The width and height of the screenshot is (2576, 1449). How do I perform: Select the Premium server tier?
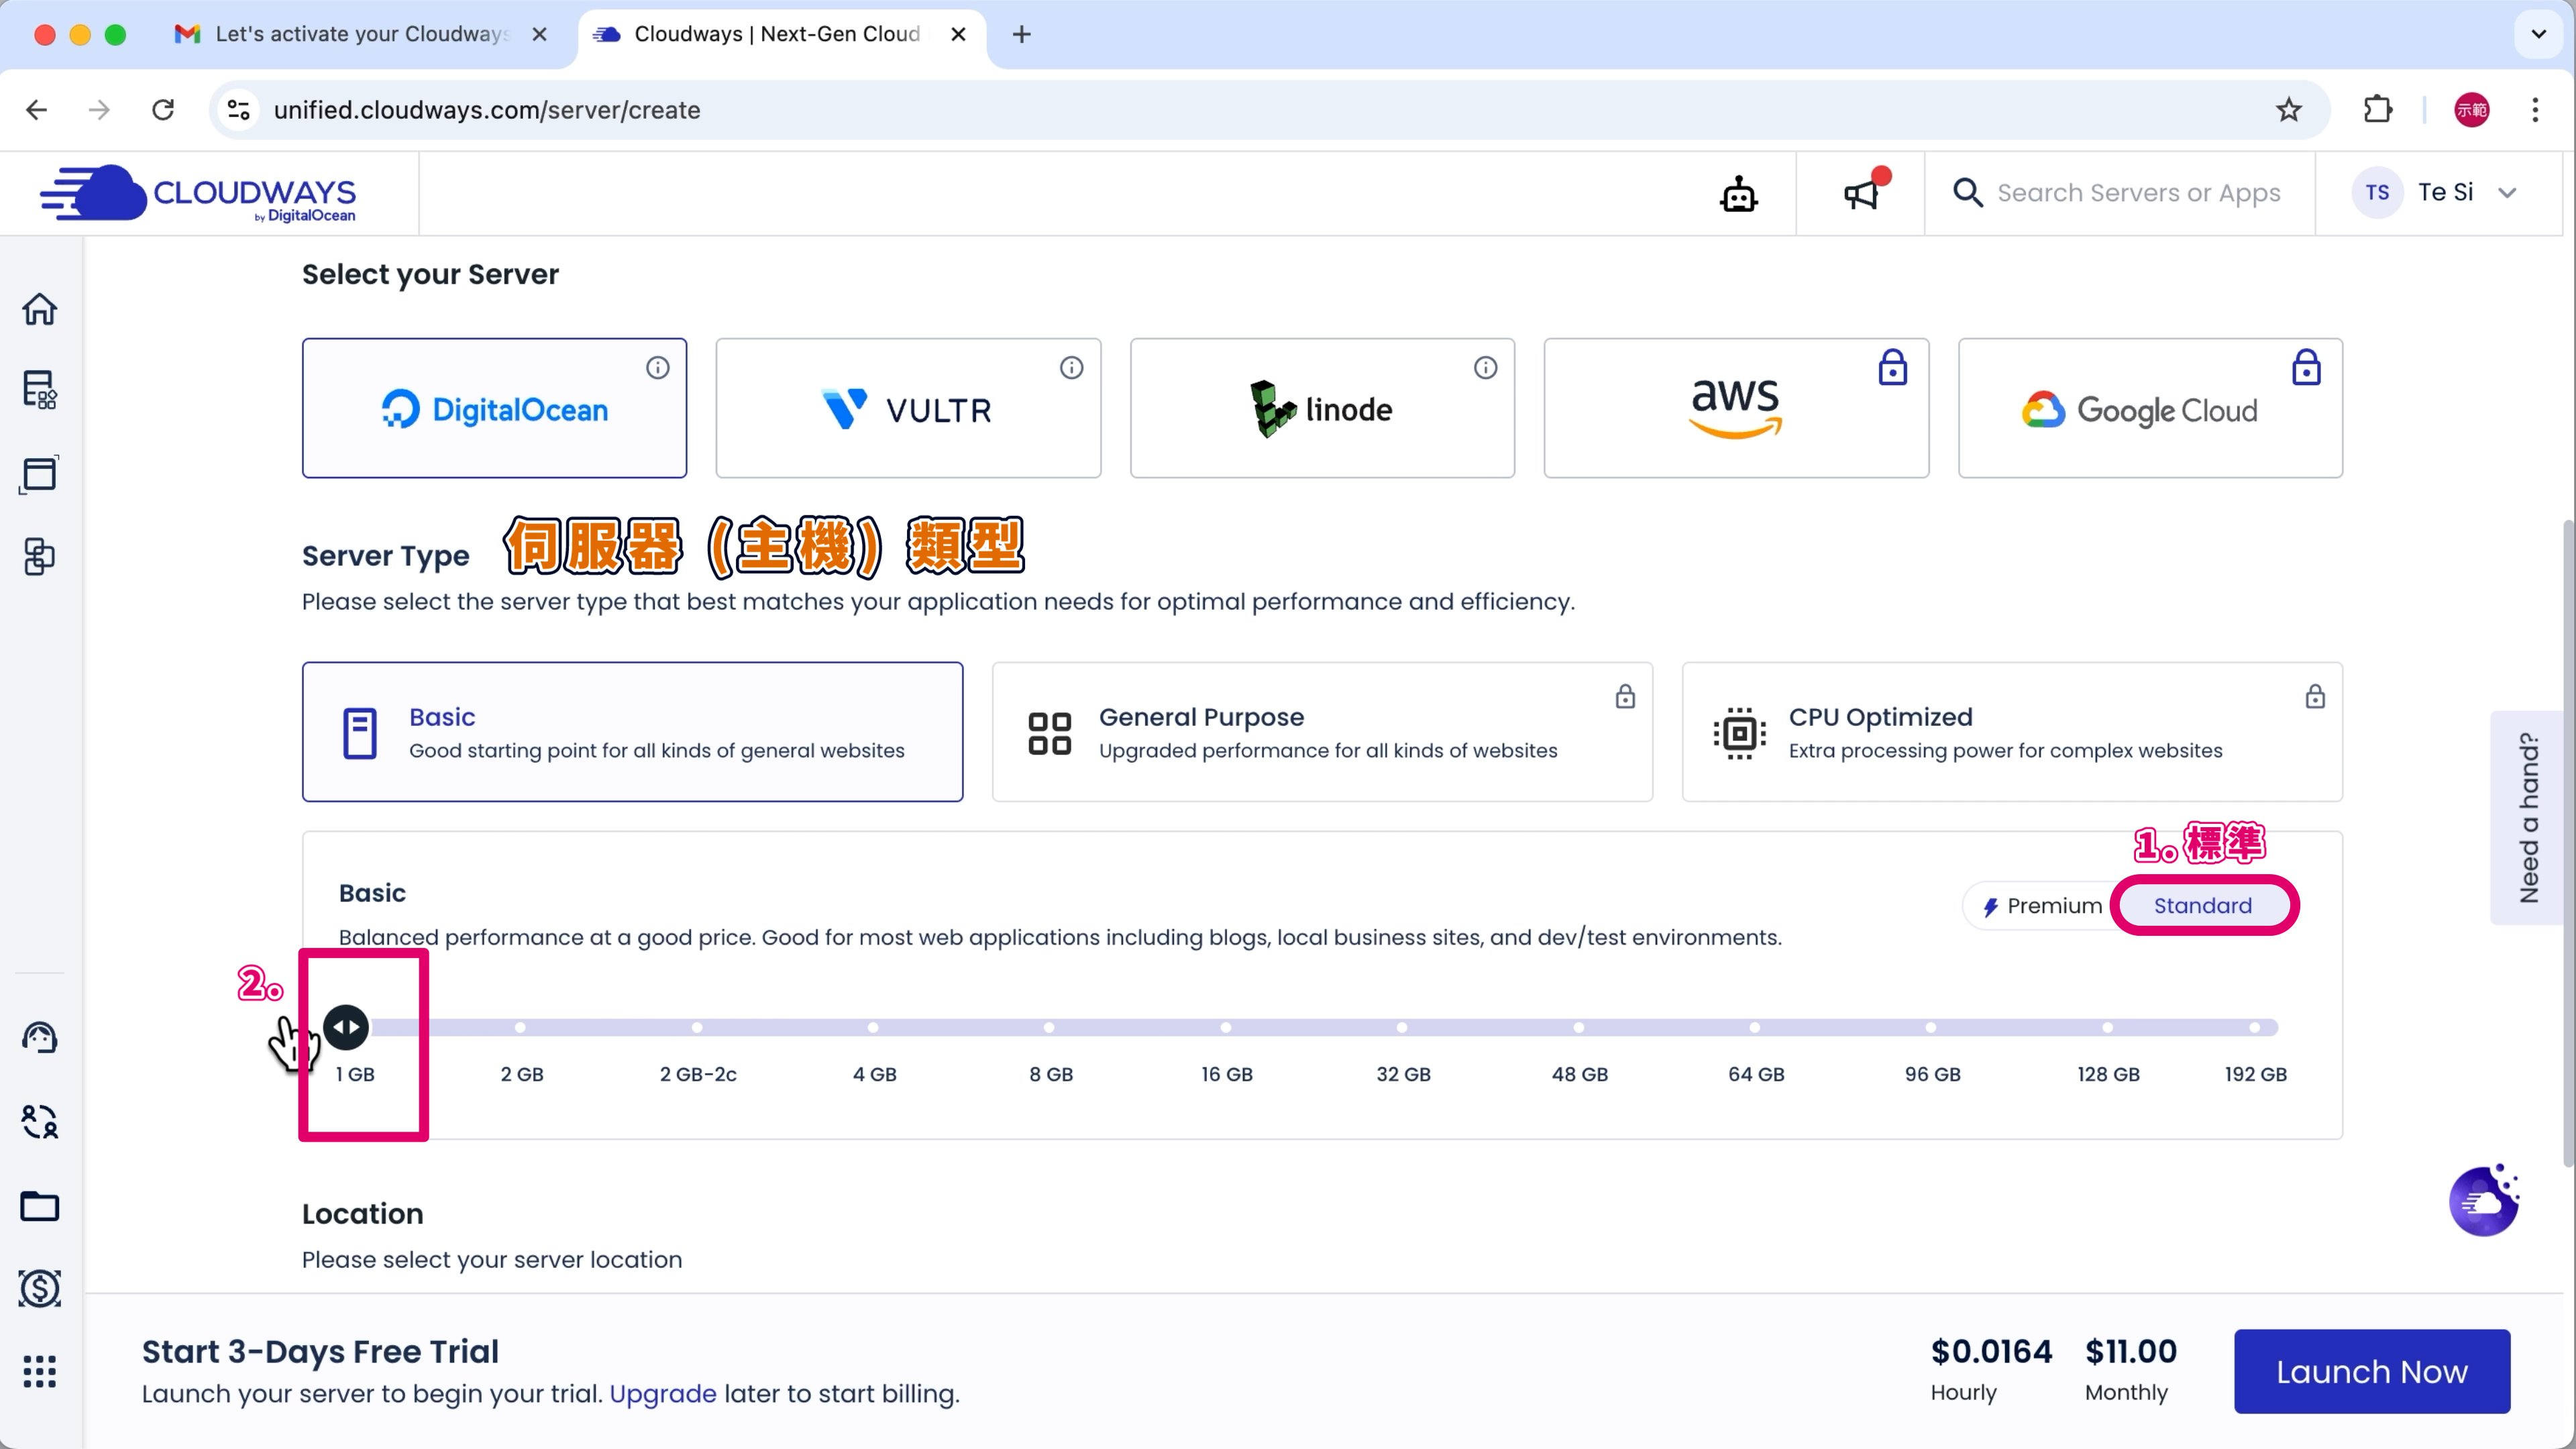(2042, 906)
